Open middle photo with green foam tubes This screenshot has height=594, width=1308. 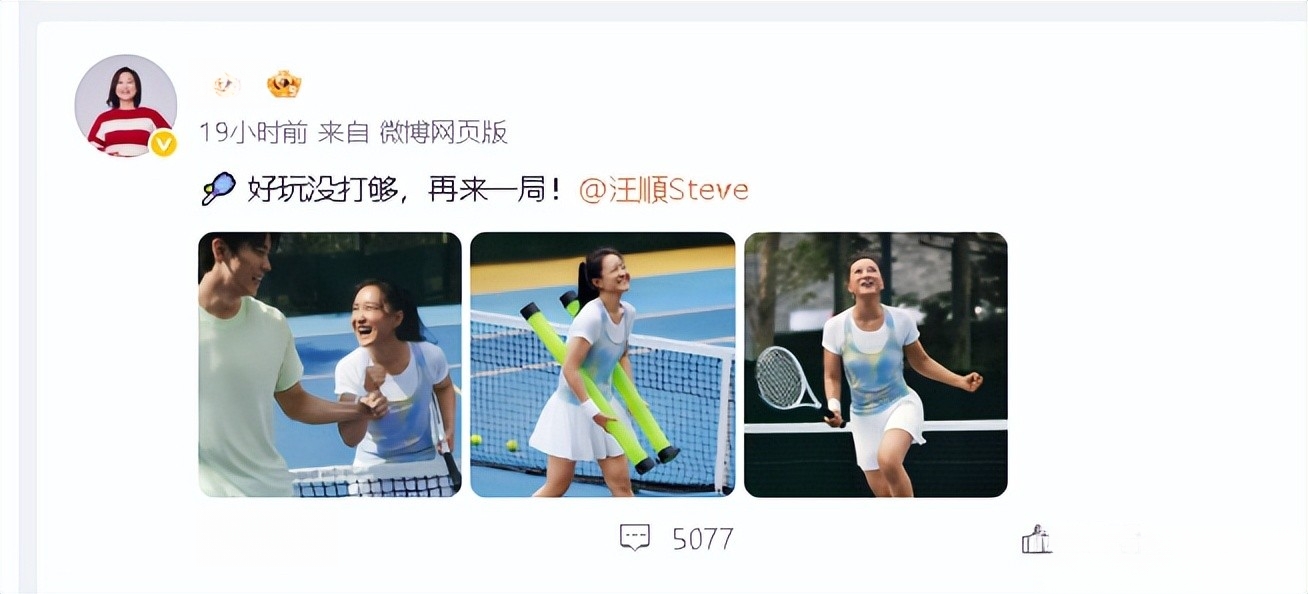coord(603,365)
